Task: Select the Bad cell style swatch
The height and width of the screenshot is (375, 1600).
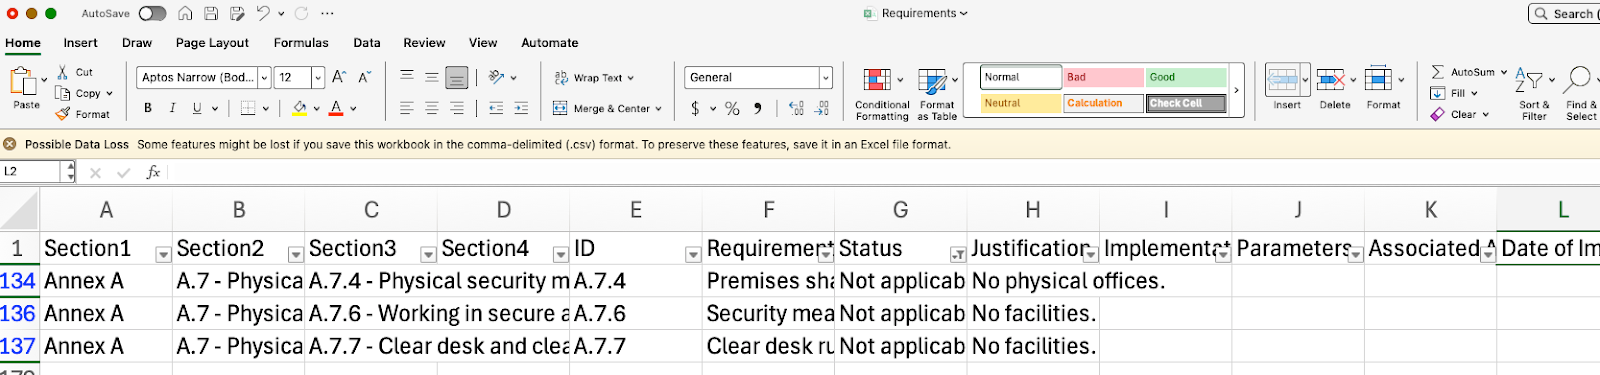Action: [x=1103, y=77]
